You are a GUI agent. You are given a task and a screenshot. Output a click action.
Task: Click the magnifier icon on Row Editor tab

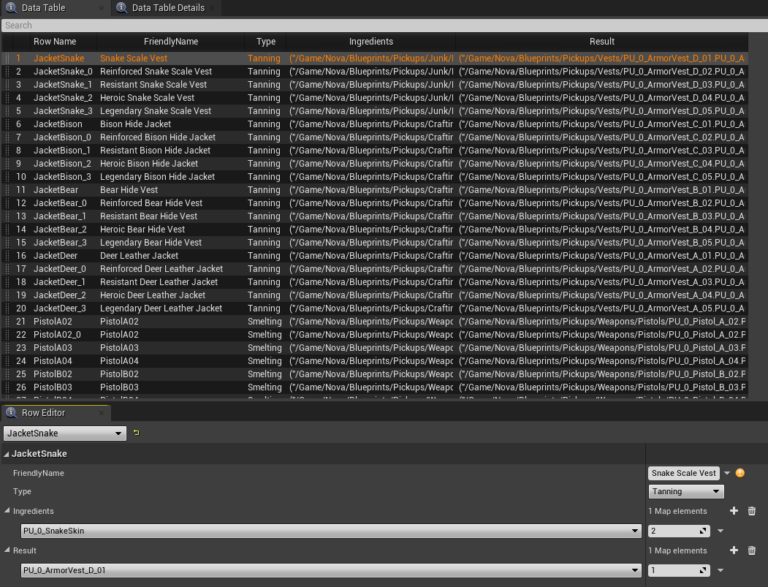(x=11, y=413)
